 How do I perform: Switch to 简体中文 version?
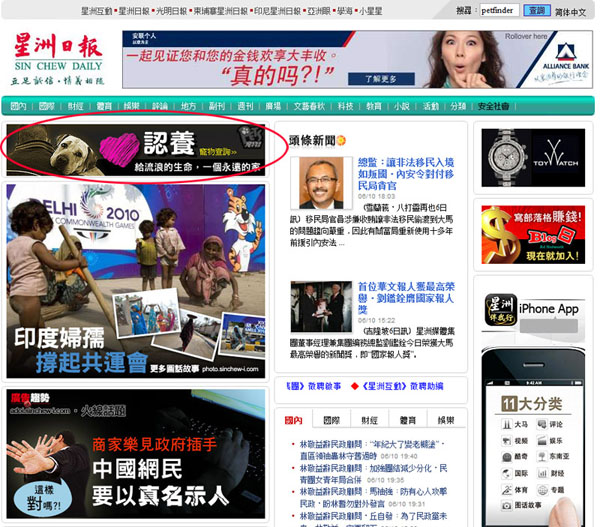click(571, 12)
